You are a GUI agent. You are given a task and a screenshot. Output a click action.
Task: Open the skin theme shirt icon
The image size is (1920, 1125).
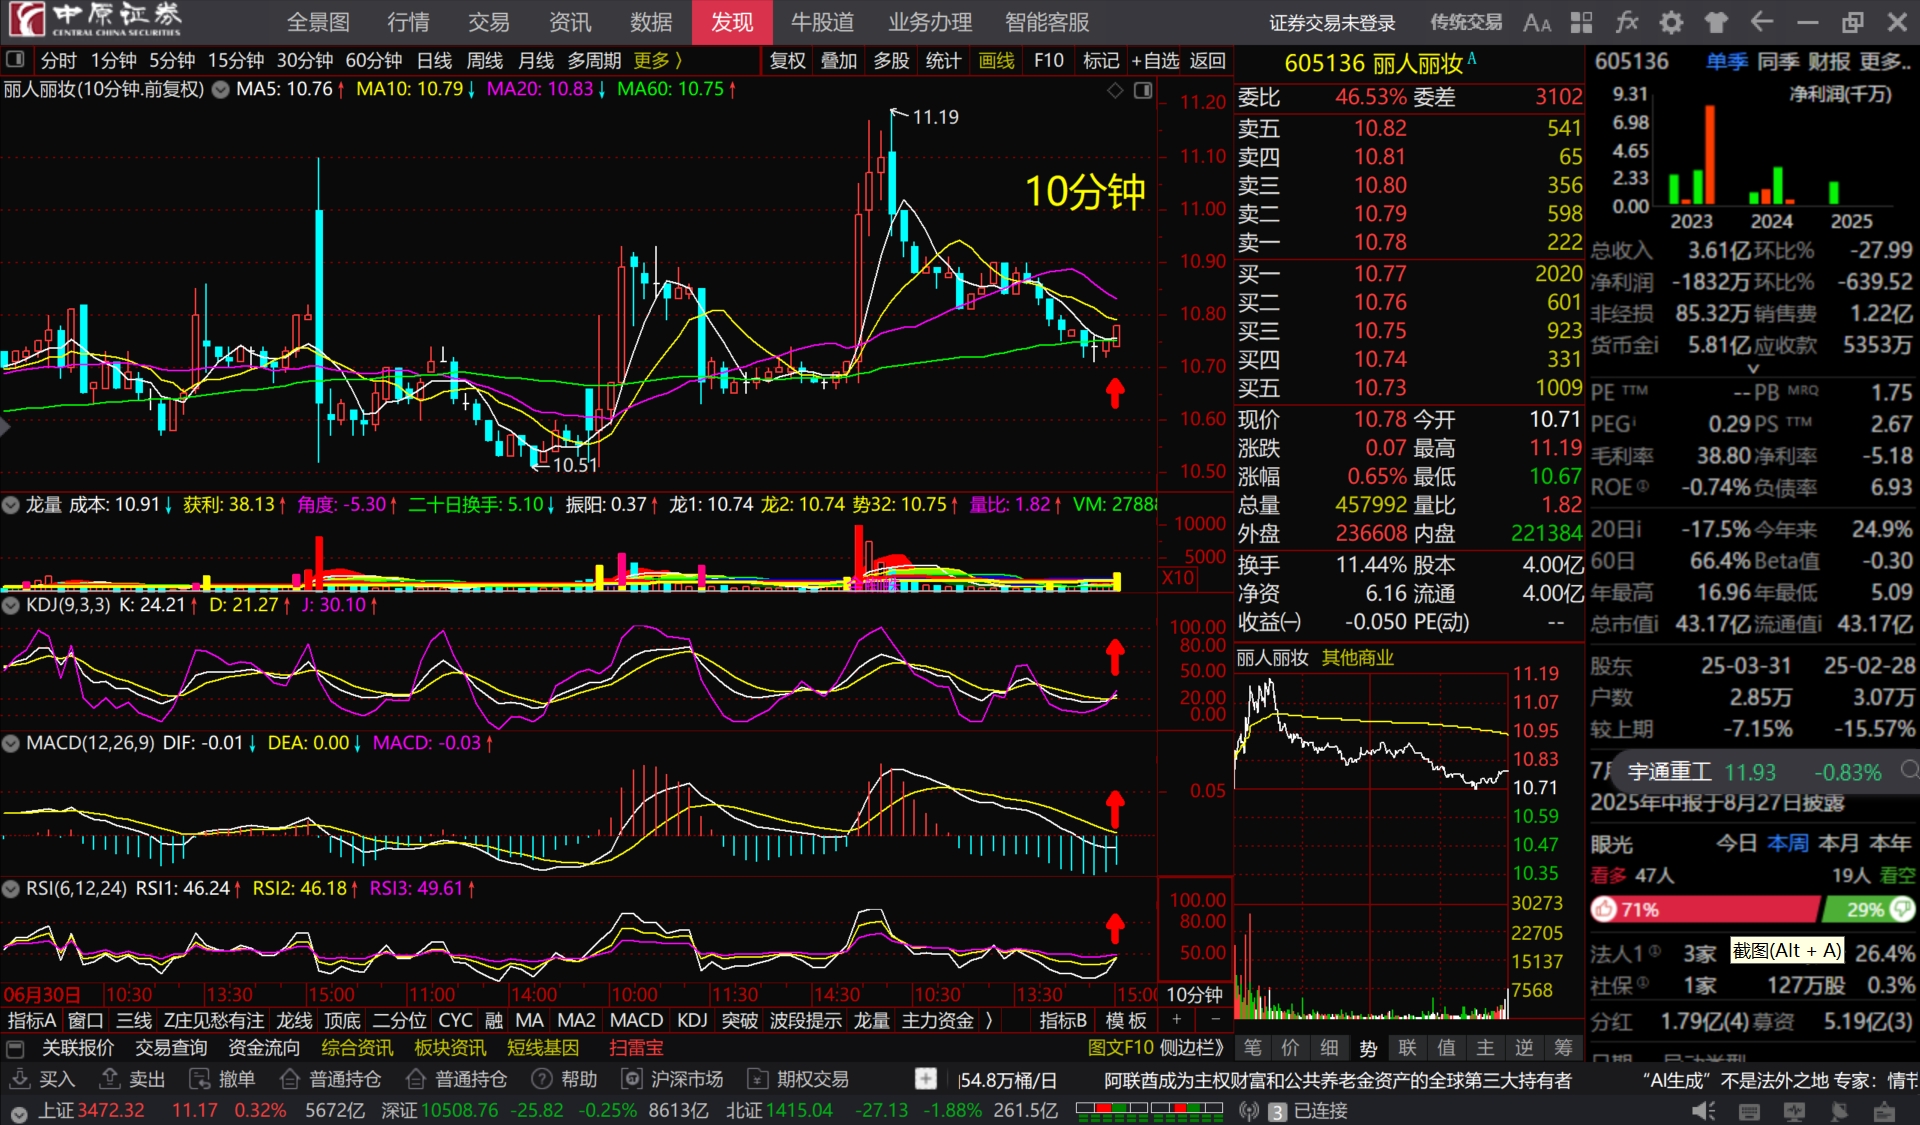[1716, 22]
